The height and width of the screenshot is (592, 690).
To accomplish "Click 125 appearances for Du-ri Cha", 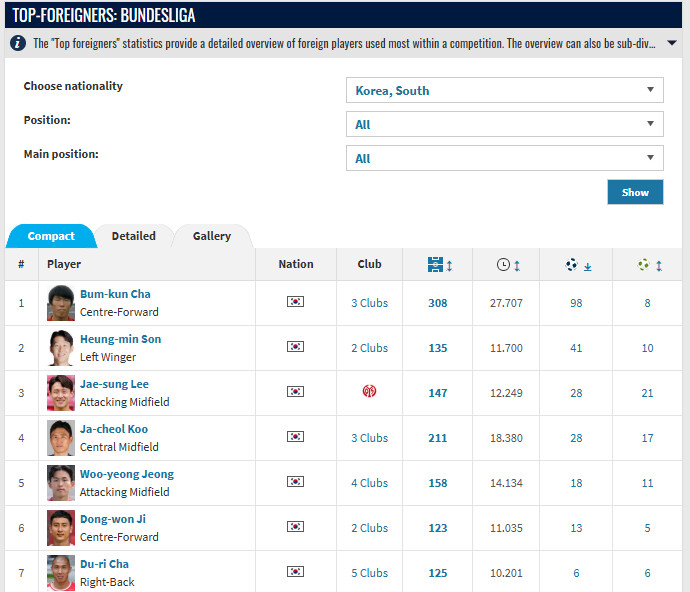I will tap(438, 573).
